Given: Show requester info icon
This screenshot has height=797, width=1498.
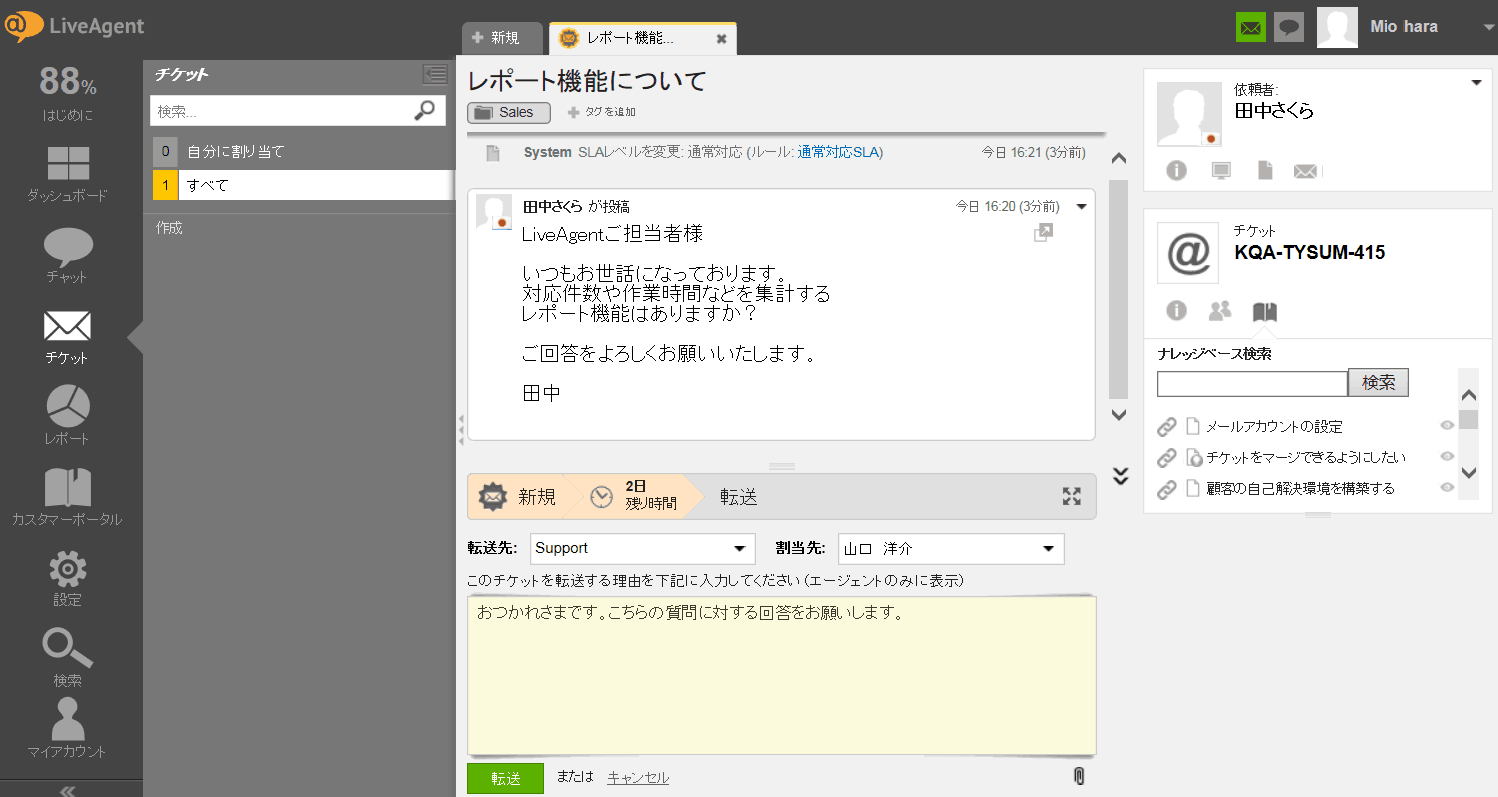Looking at the screenshot, I should tap(1176, 170).
